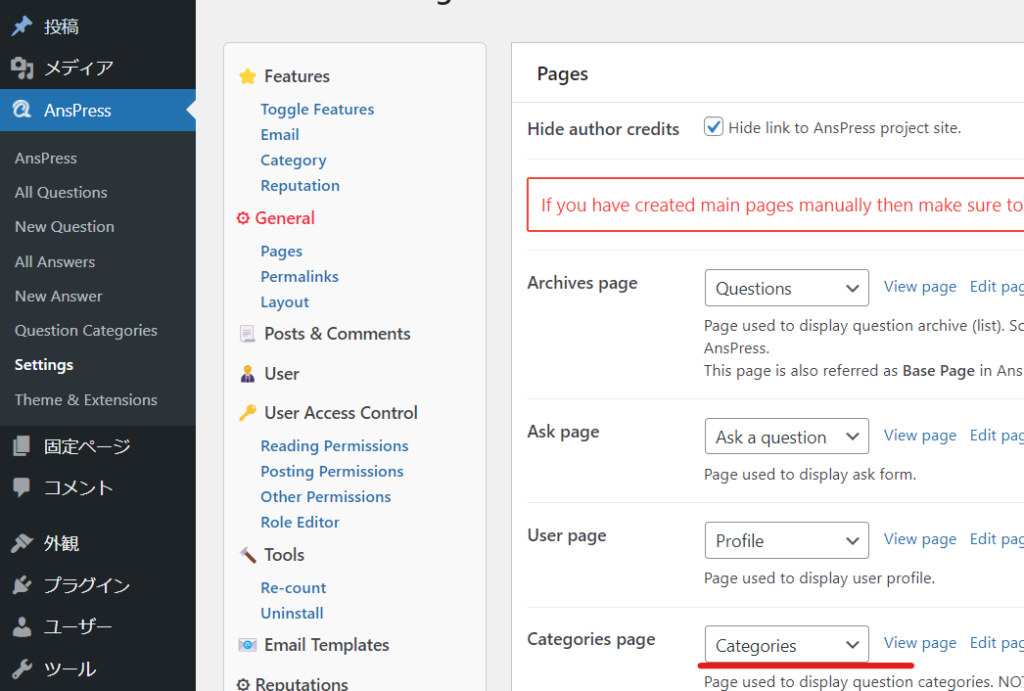The width and height of the screenshot is (1024, 691).
Task: Open the Ask page dropdown
Action: 786,437
